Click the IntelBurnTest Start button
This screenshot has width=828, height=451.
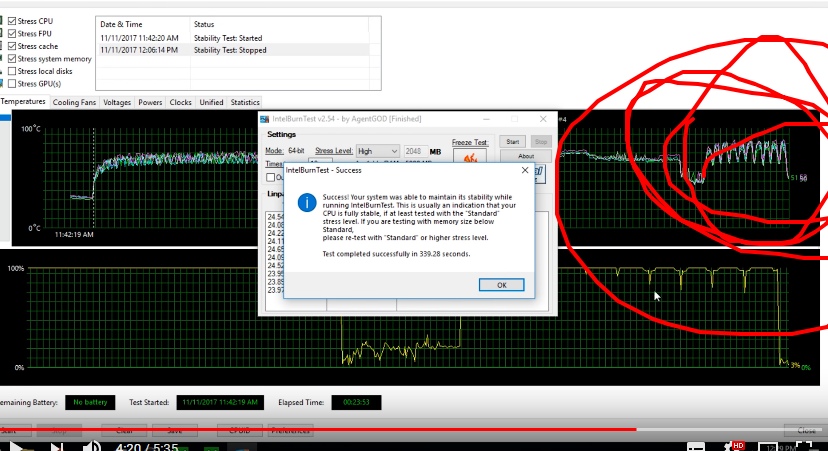[x=512, y=142]
